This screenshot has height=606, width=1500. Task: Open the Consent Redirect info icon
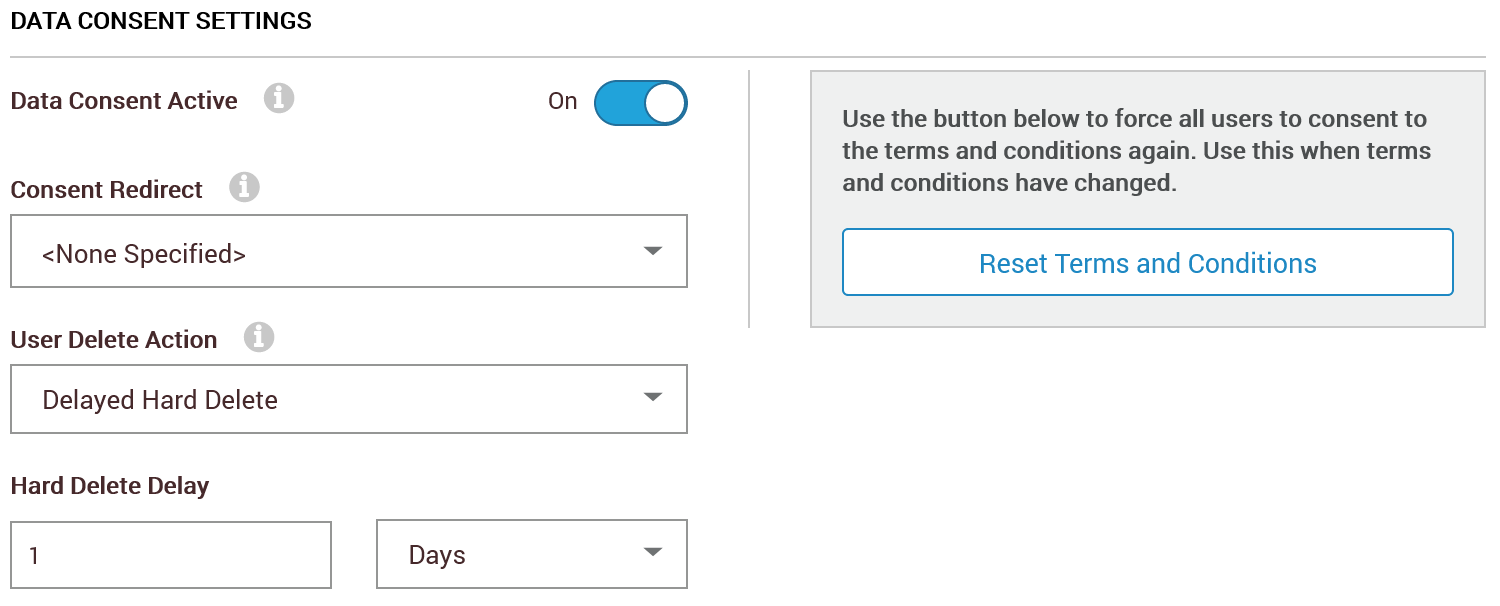[244, 187]
